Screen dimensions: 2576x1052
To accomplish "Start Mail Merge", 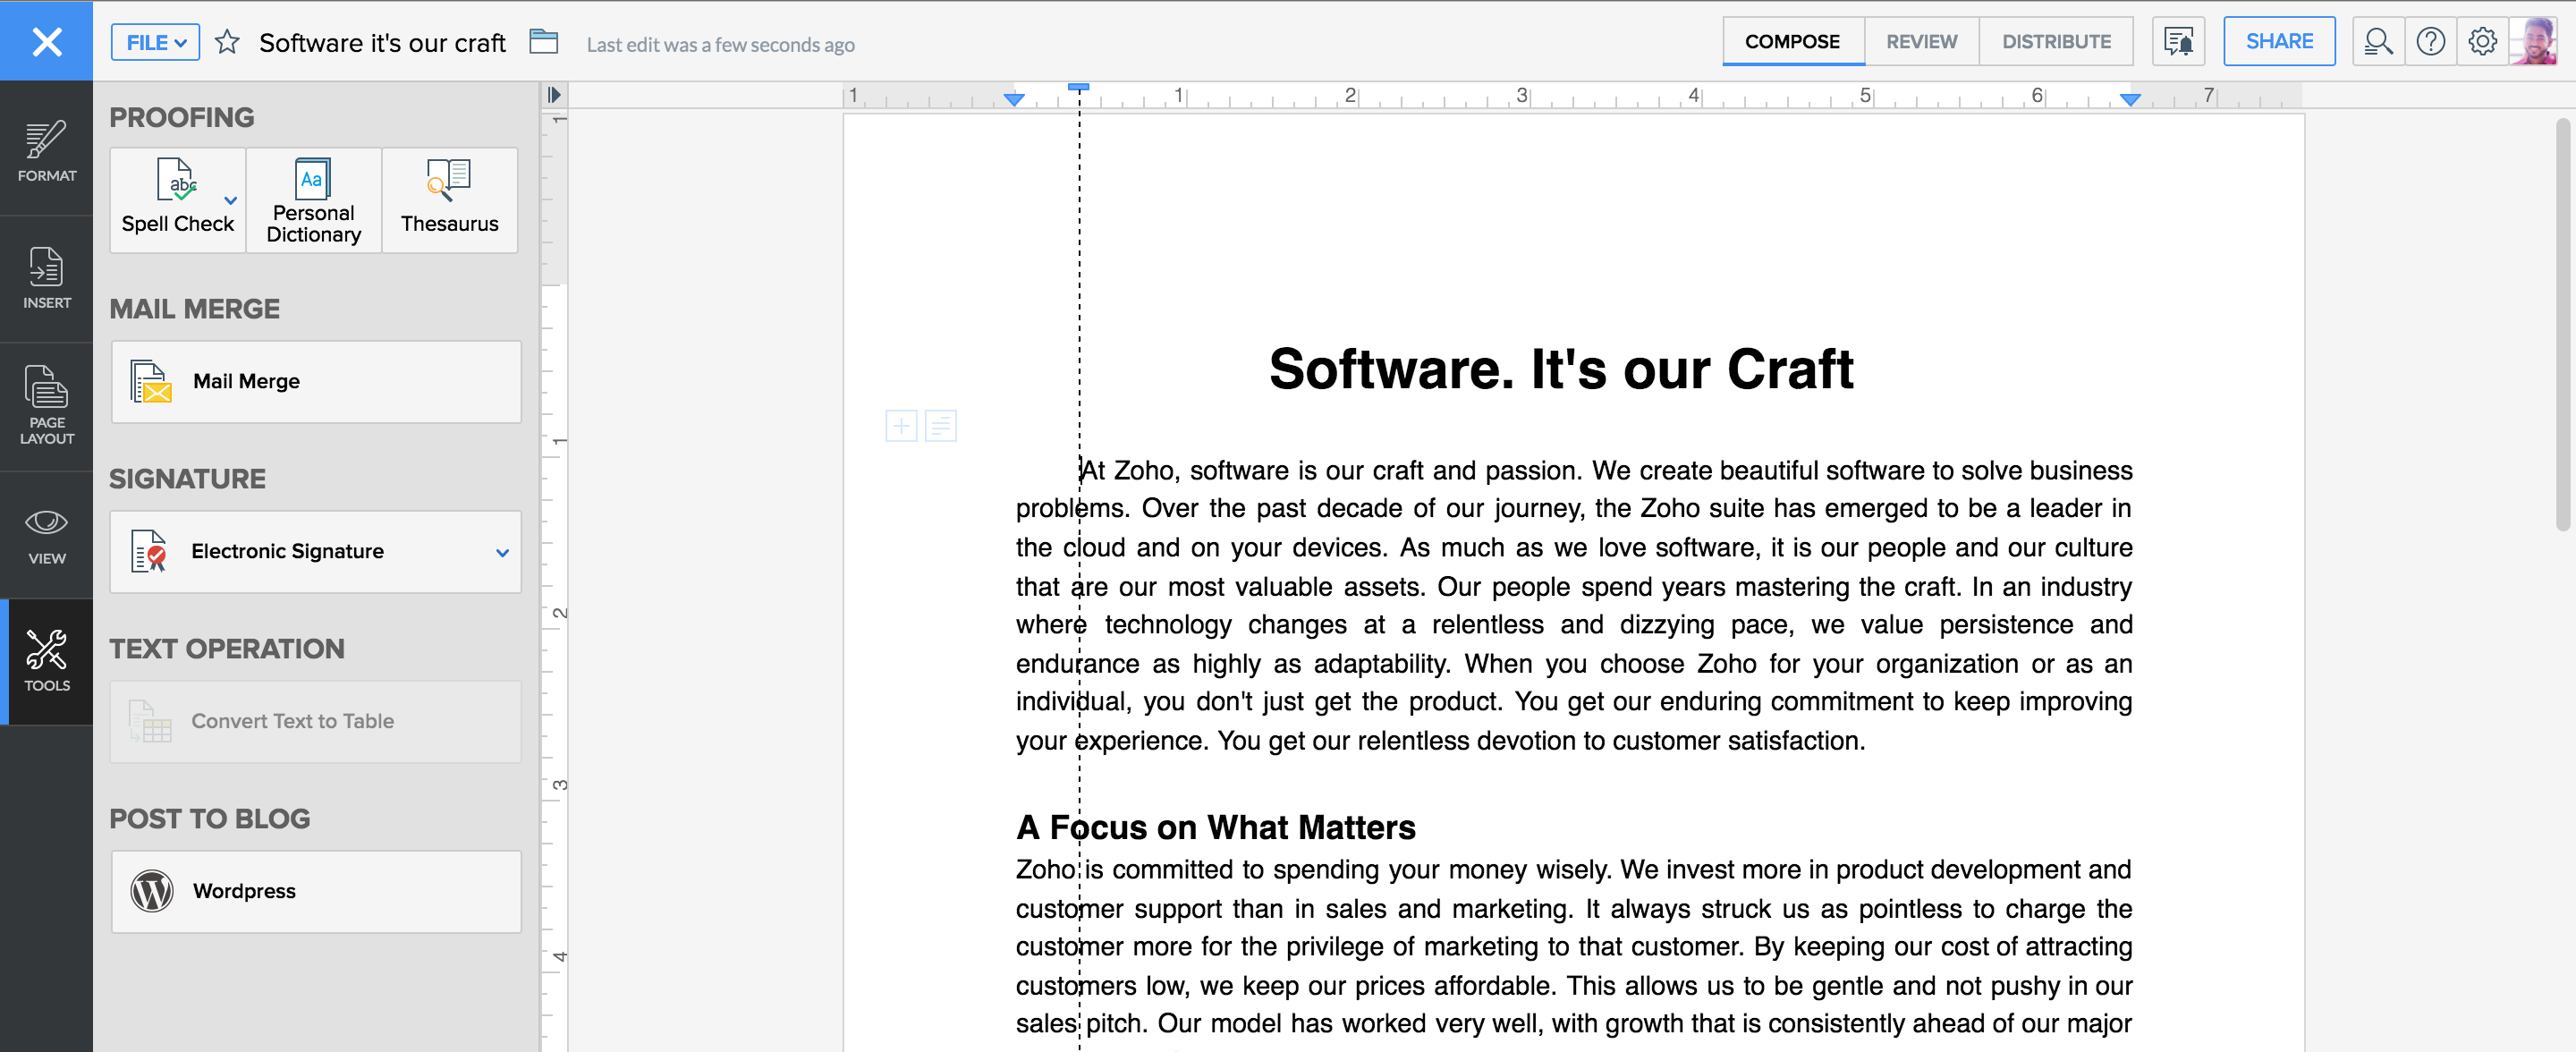I will [x=315, y=381].
